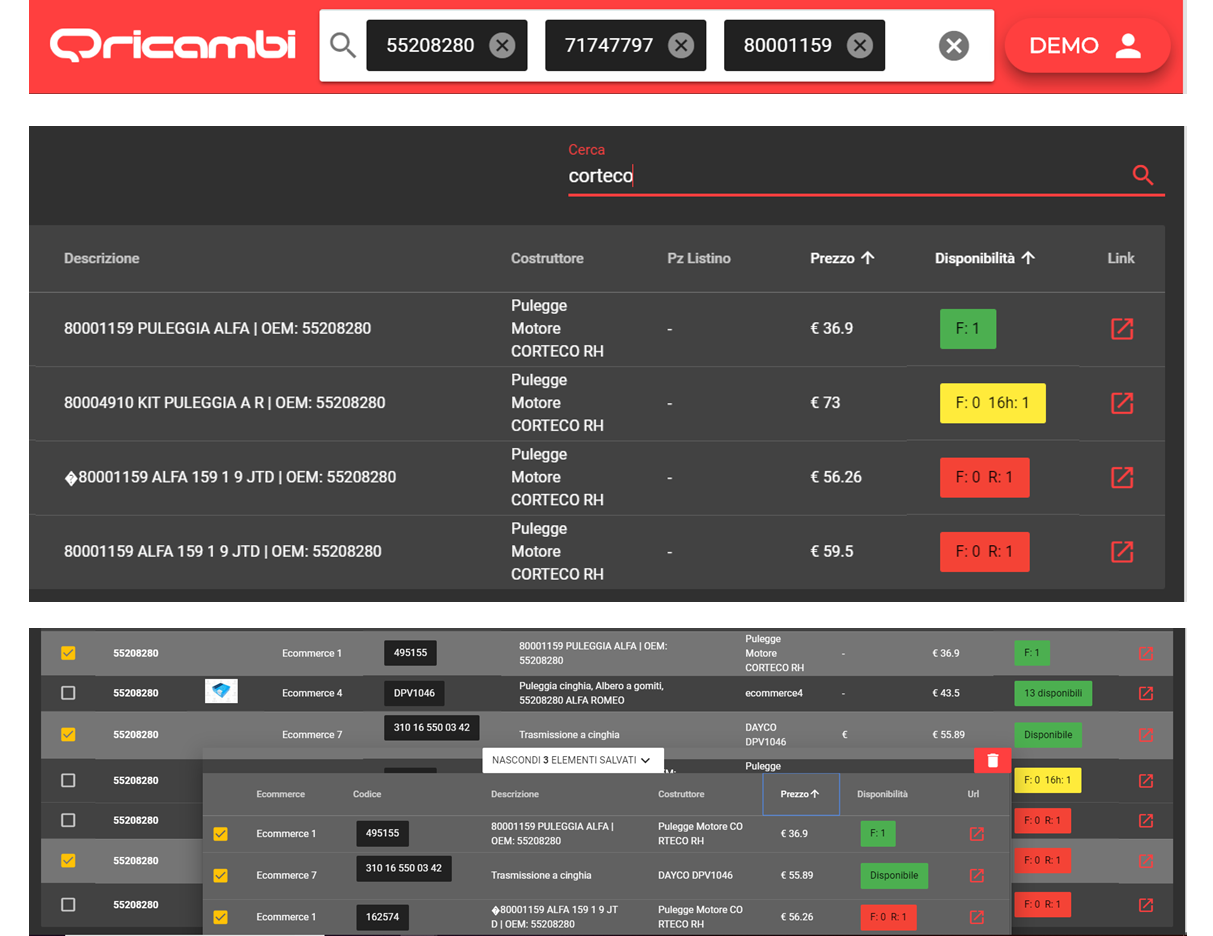Click the Costruttore column header in results table
Viewport: 1213px width, 936px height.
tap(547, 258)
